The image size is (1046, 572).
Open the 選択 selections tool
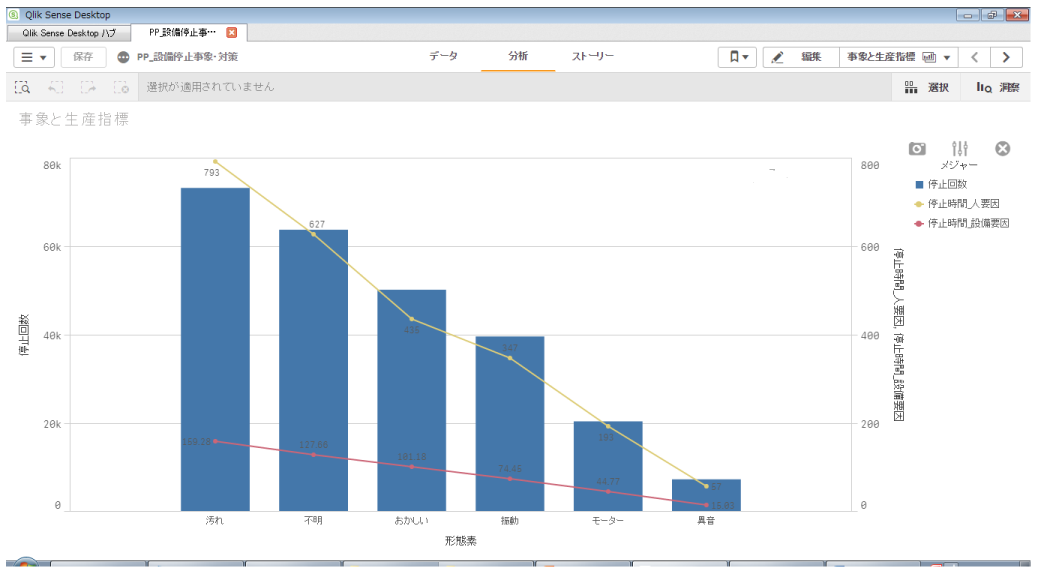click(926, 87)
